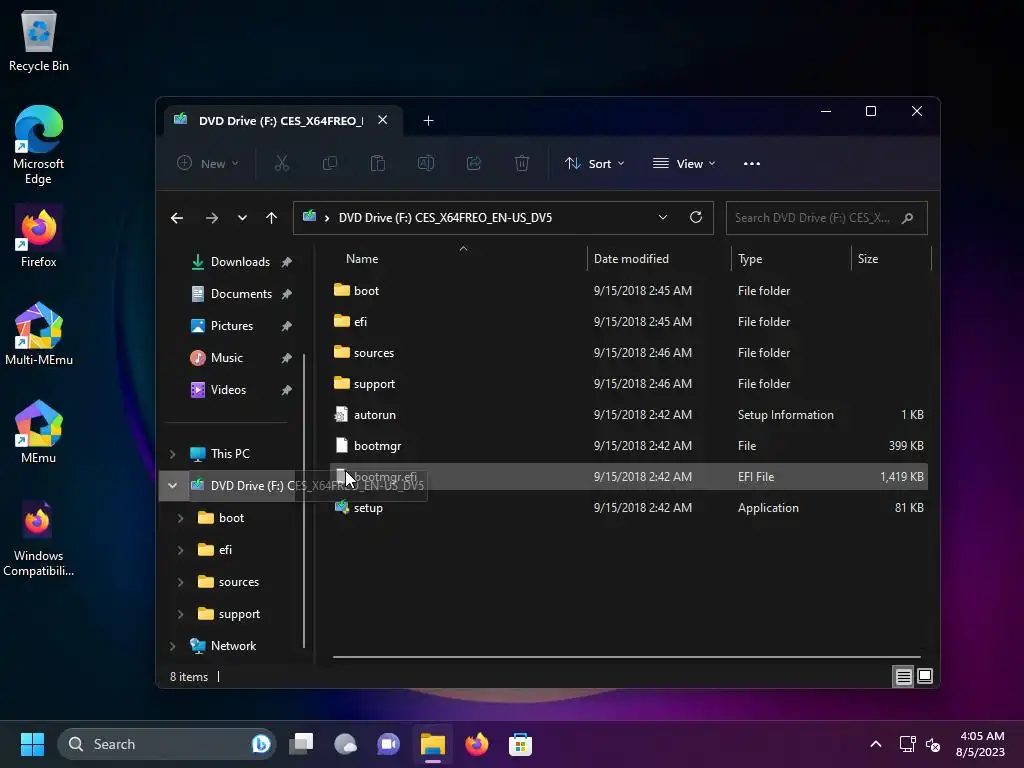Expand efi folder in navigation tree
Viewport: 1024px width, 768px height.
[181, 550]
